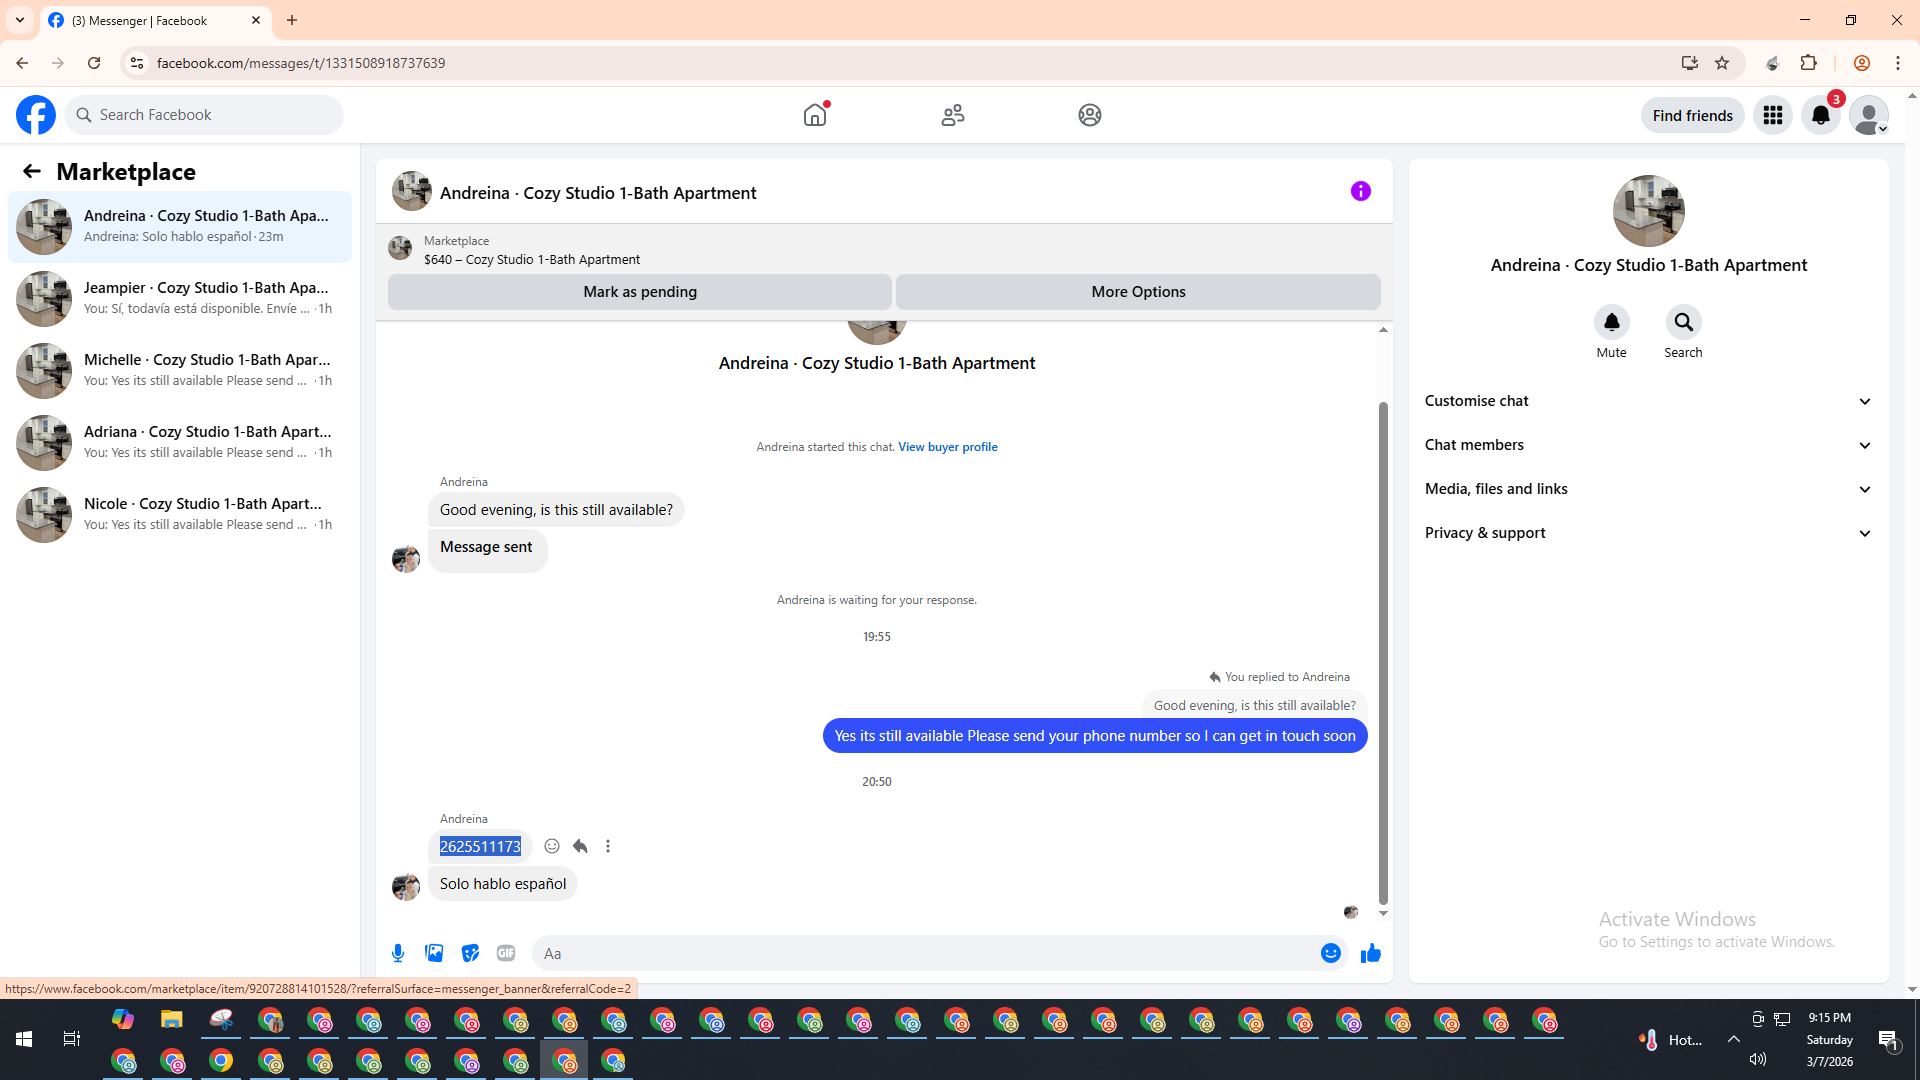
Task: Open File Explorer from the taskbar
Action: point(172,1020)
